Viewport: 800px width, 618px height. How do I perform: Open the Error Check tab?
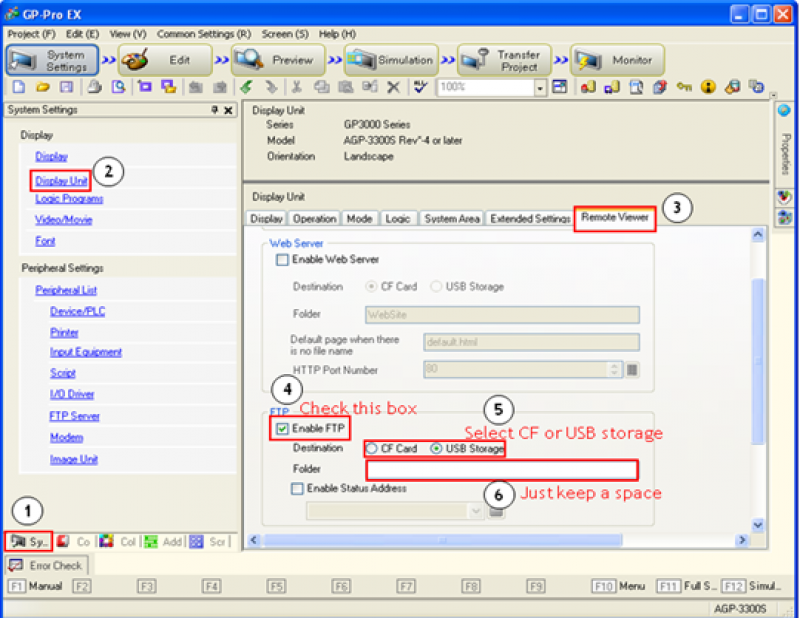46,565
